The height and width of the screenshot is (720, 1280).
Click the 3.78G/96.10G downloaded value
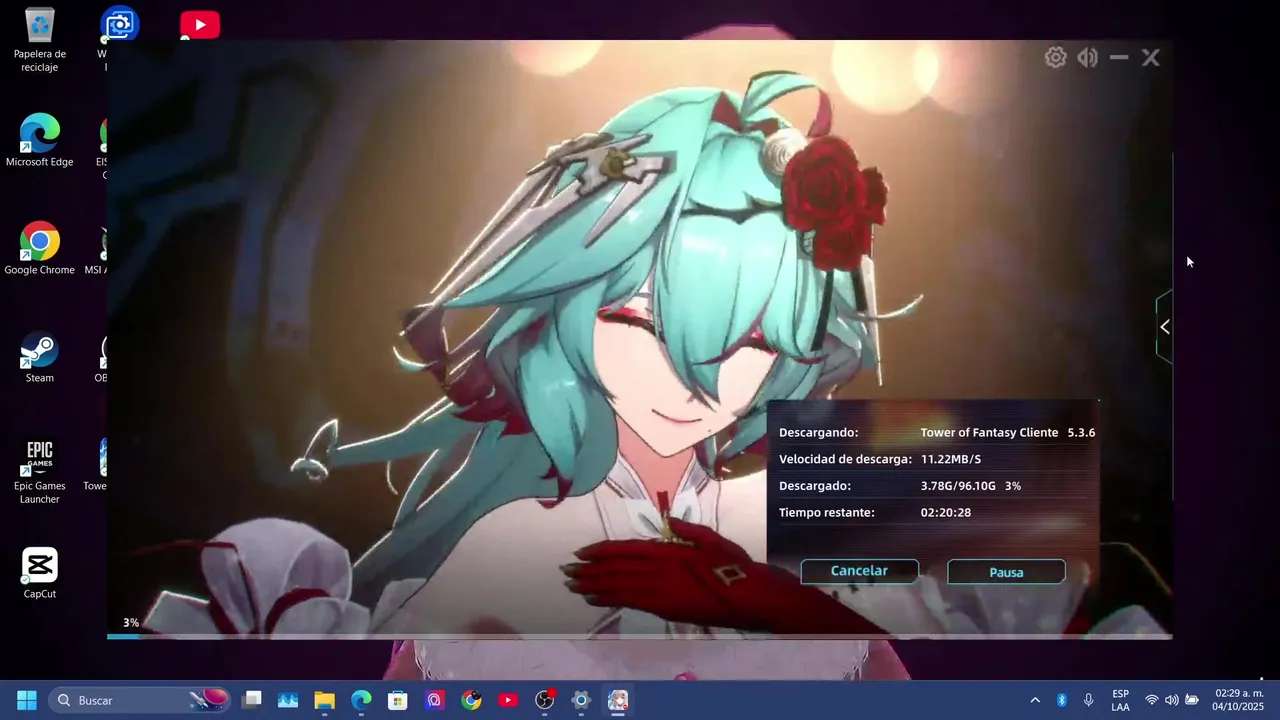958,486
